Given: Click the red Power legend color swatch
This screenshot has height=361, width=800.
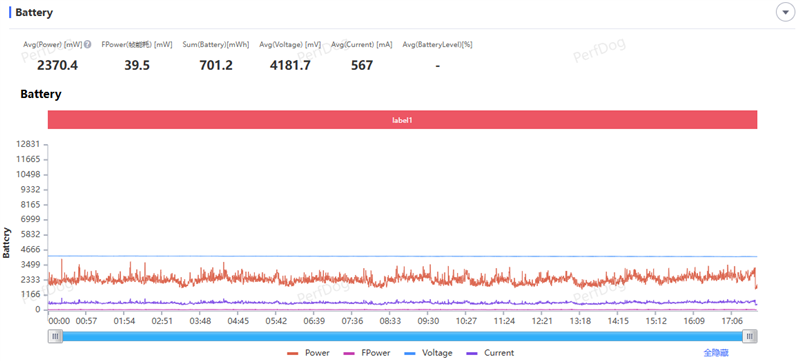Looking at the screenshot, I should point(293,353).
